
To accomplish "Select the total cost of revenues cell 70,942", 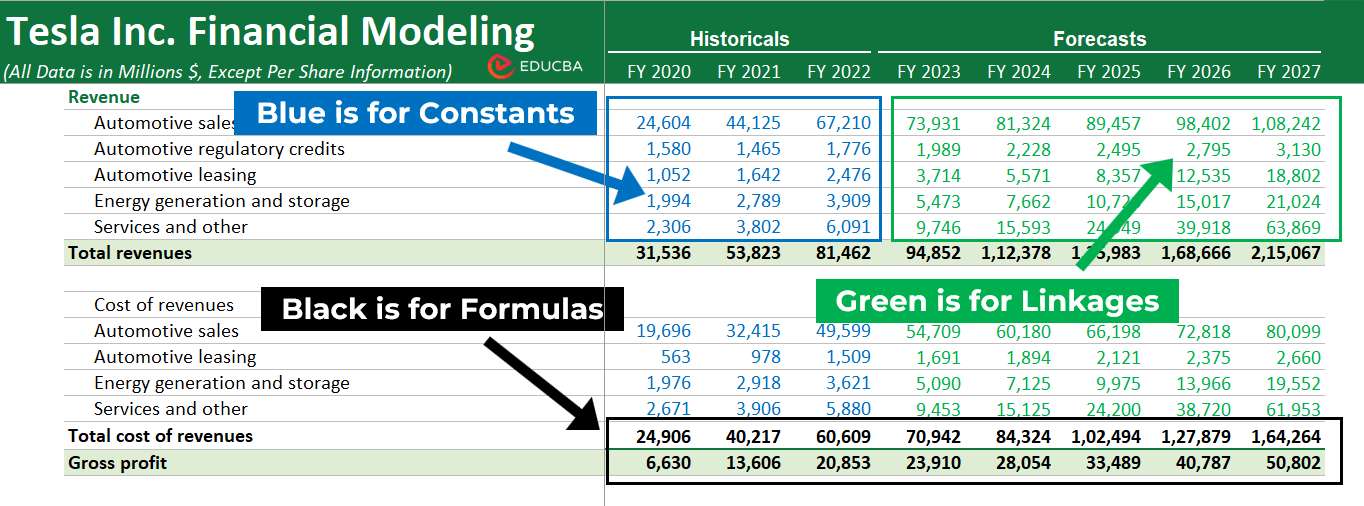I will 933,437.
